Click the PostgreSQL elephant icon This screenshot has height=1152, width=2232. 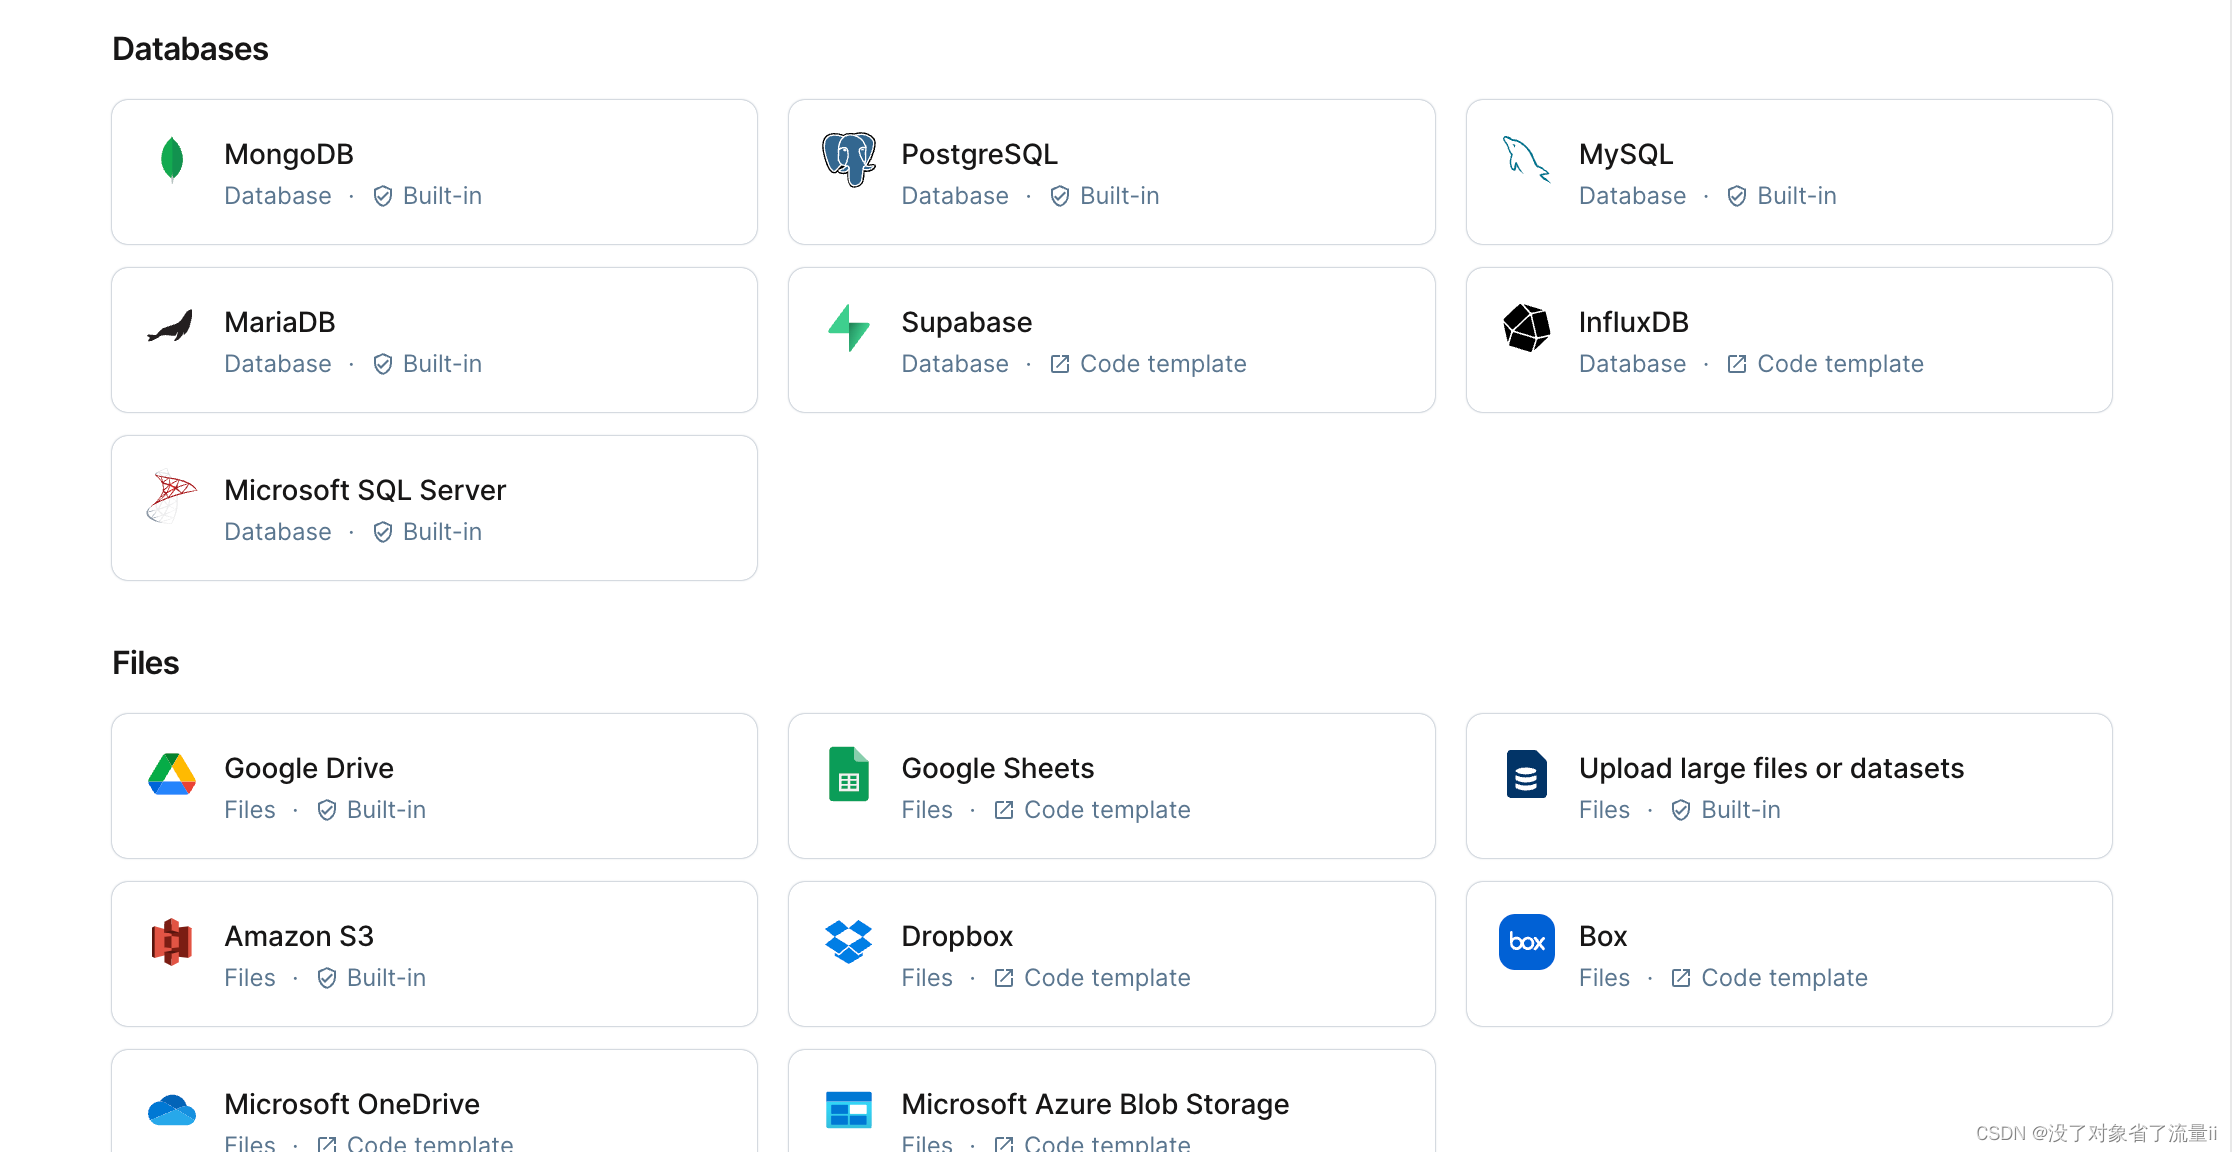849,159
